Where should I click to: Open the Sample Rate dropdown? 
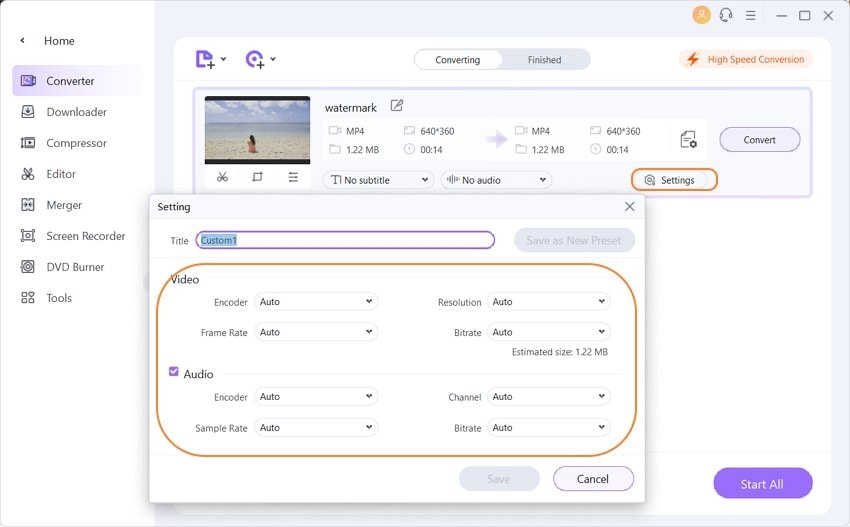(316, 427)
